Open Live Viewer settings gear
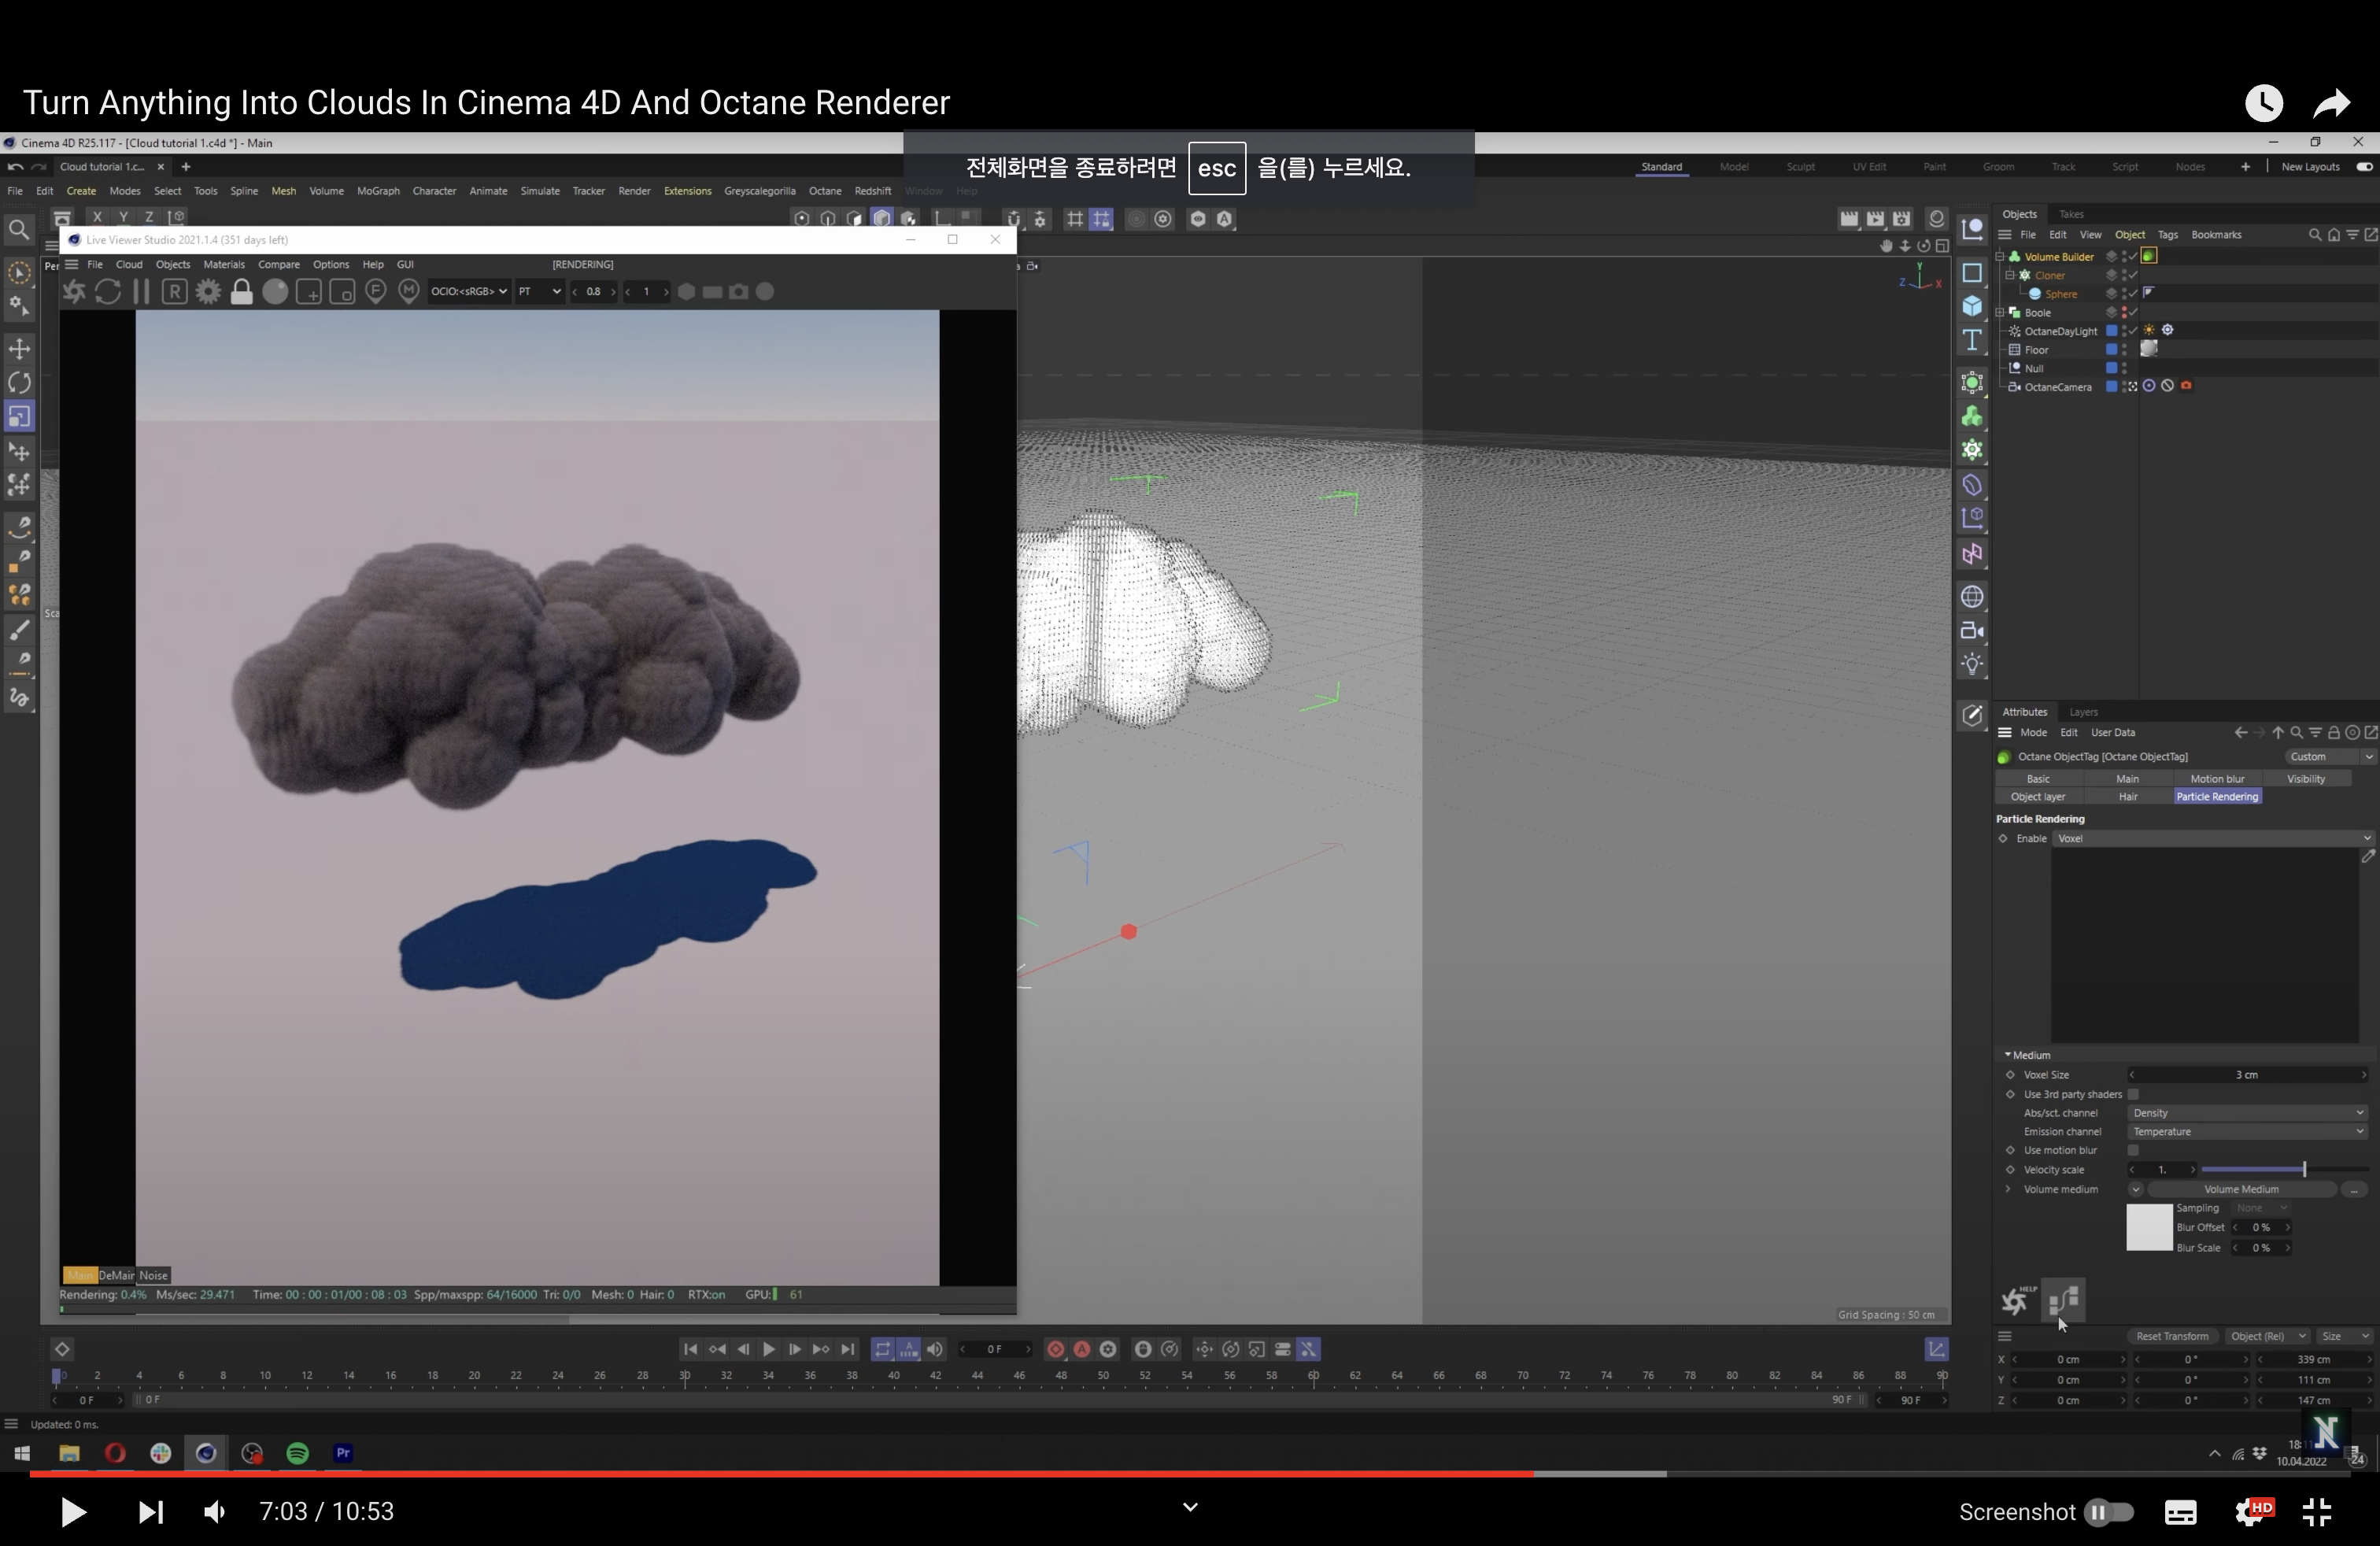 click(208, 291)
